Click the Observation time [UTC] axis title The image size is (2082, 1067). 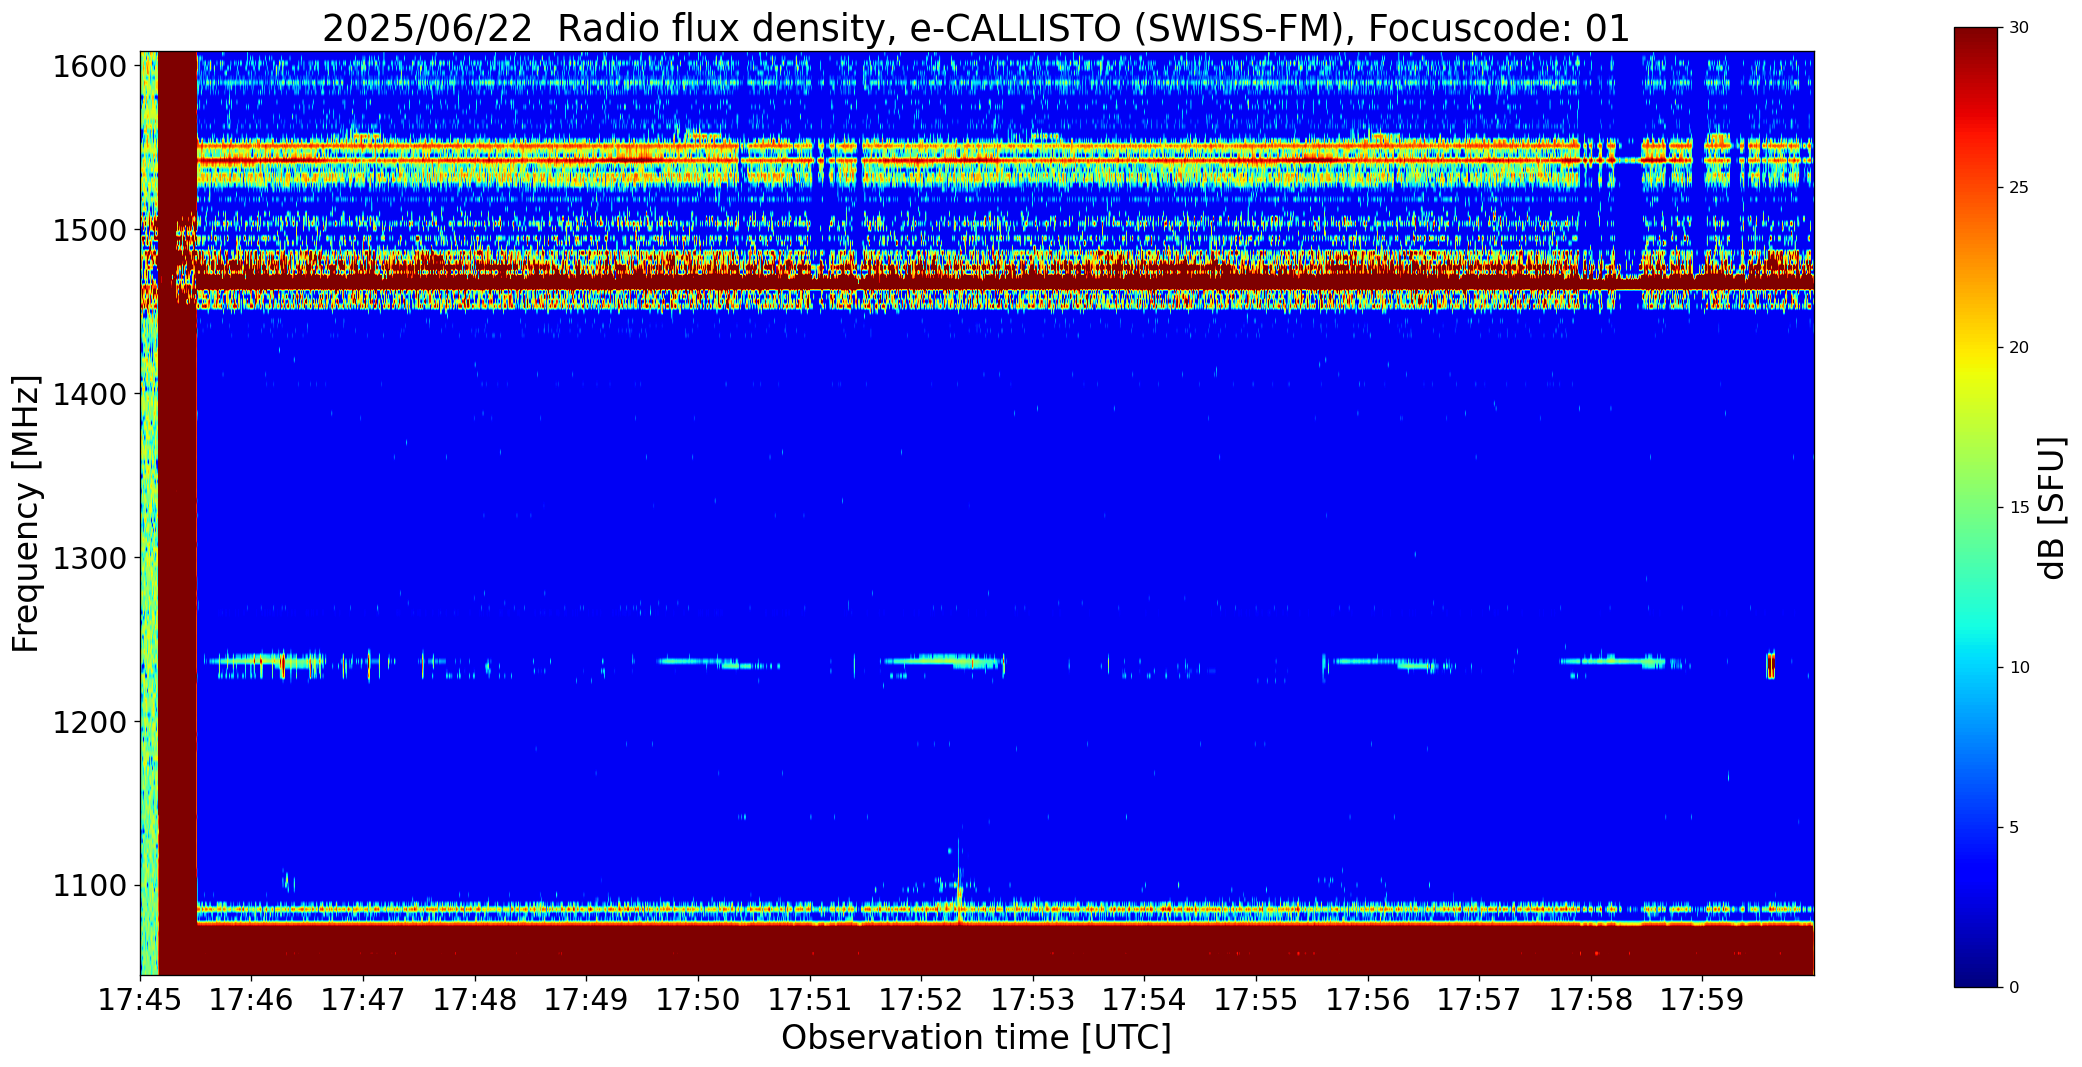(976, 1038)
